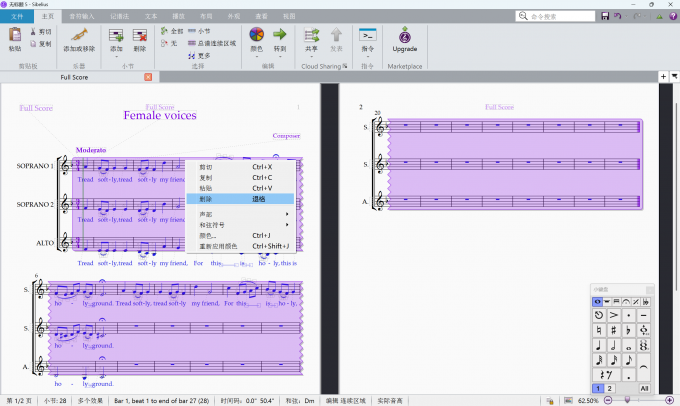Image resolution: width=680 pixels, height=406 pixels.
Task: Click the accent (>) key on the keypad
Action: point(614,315)
